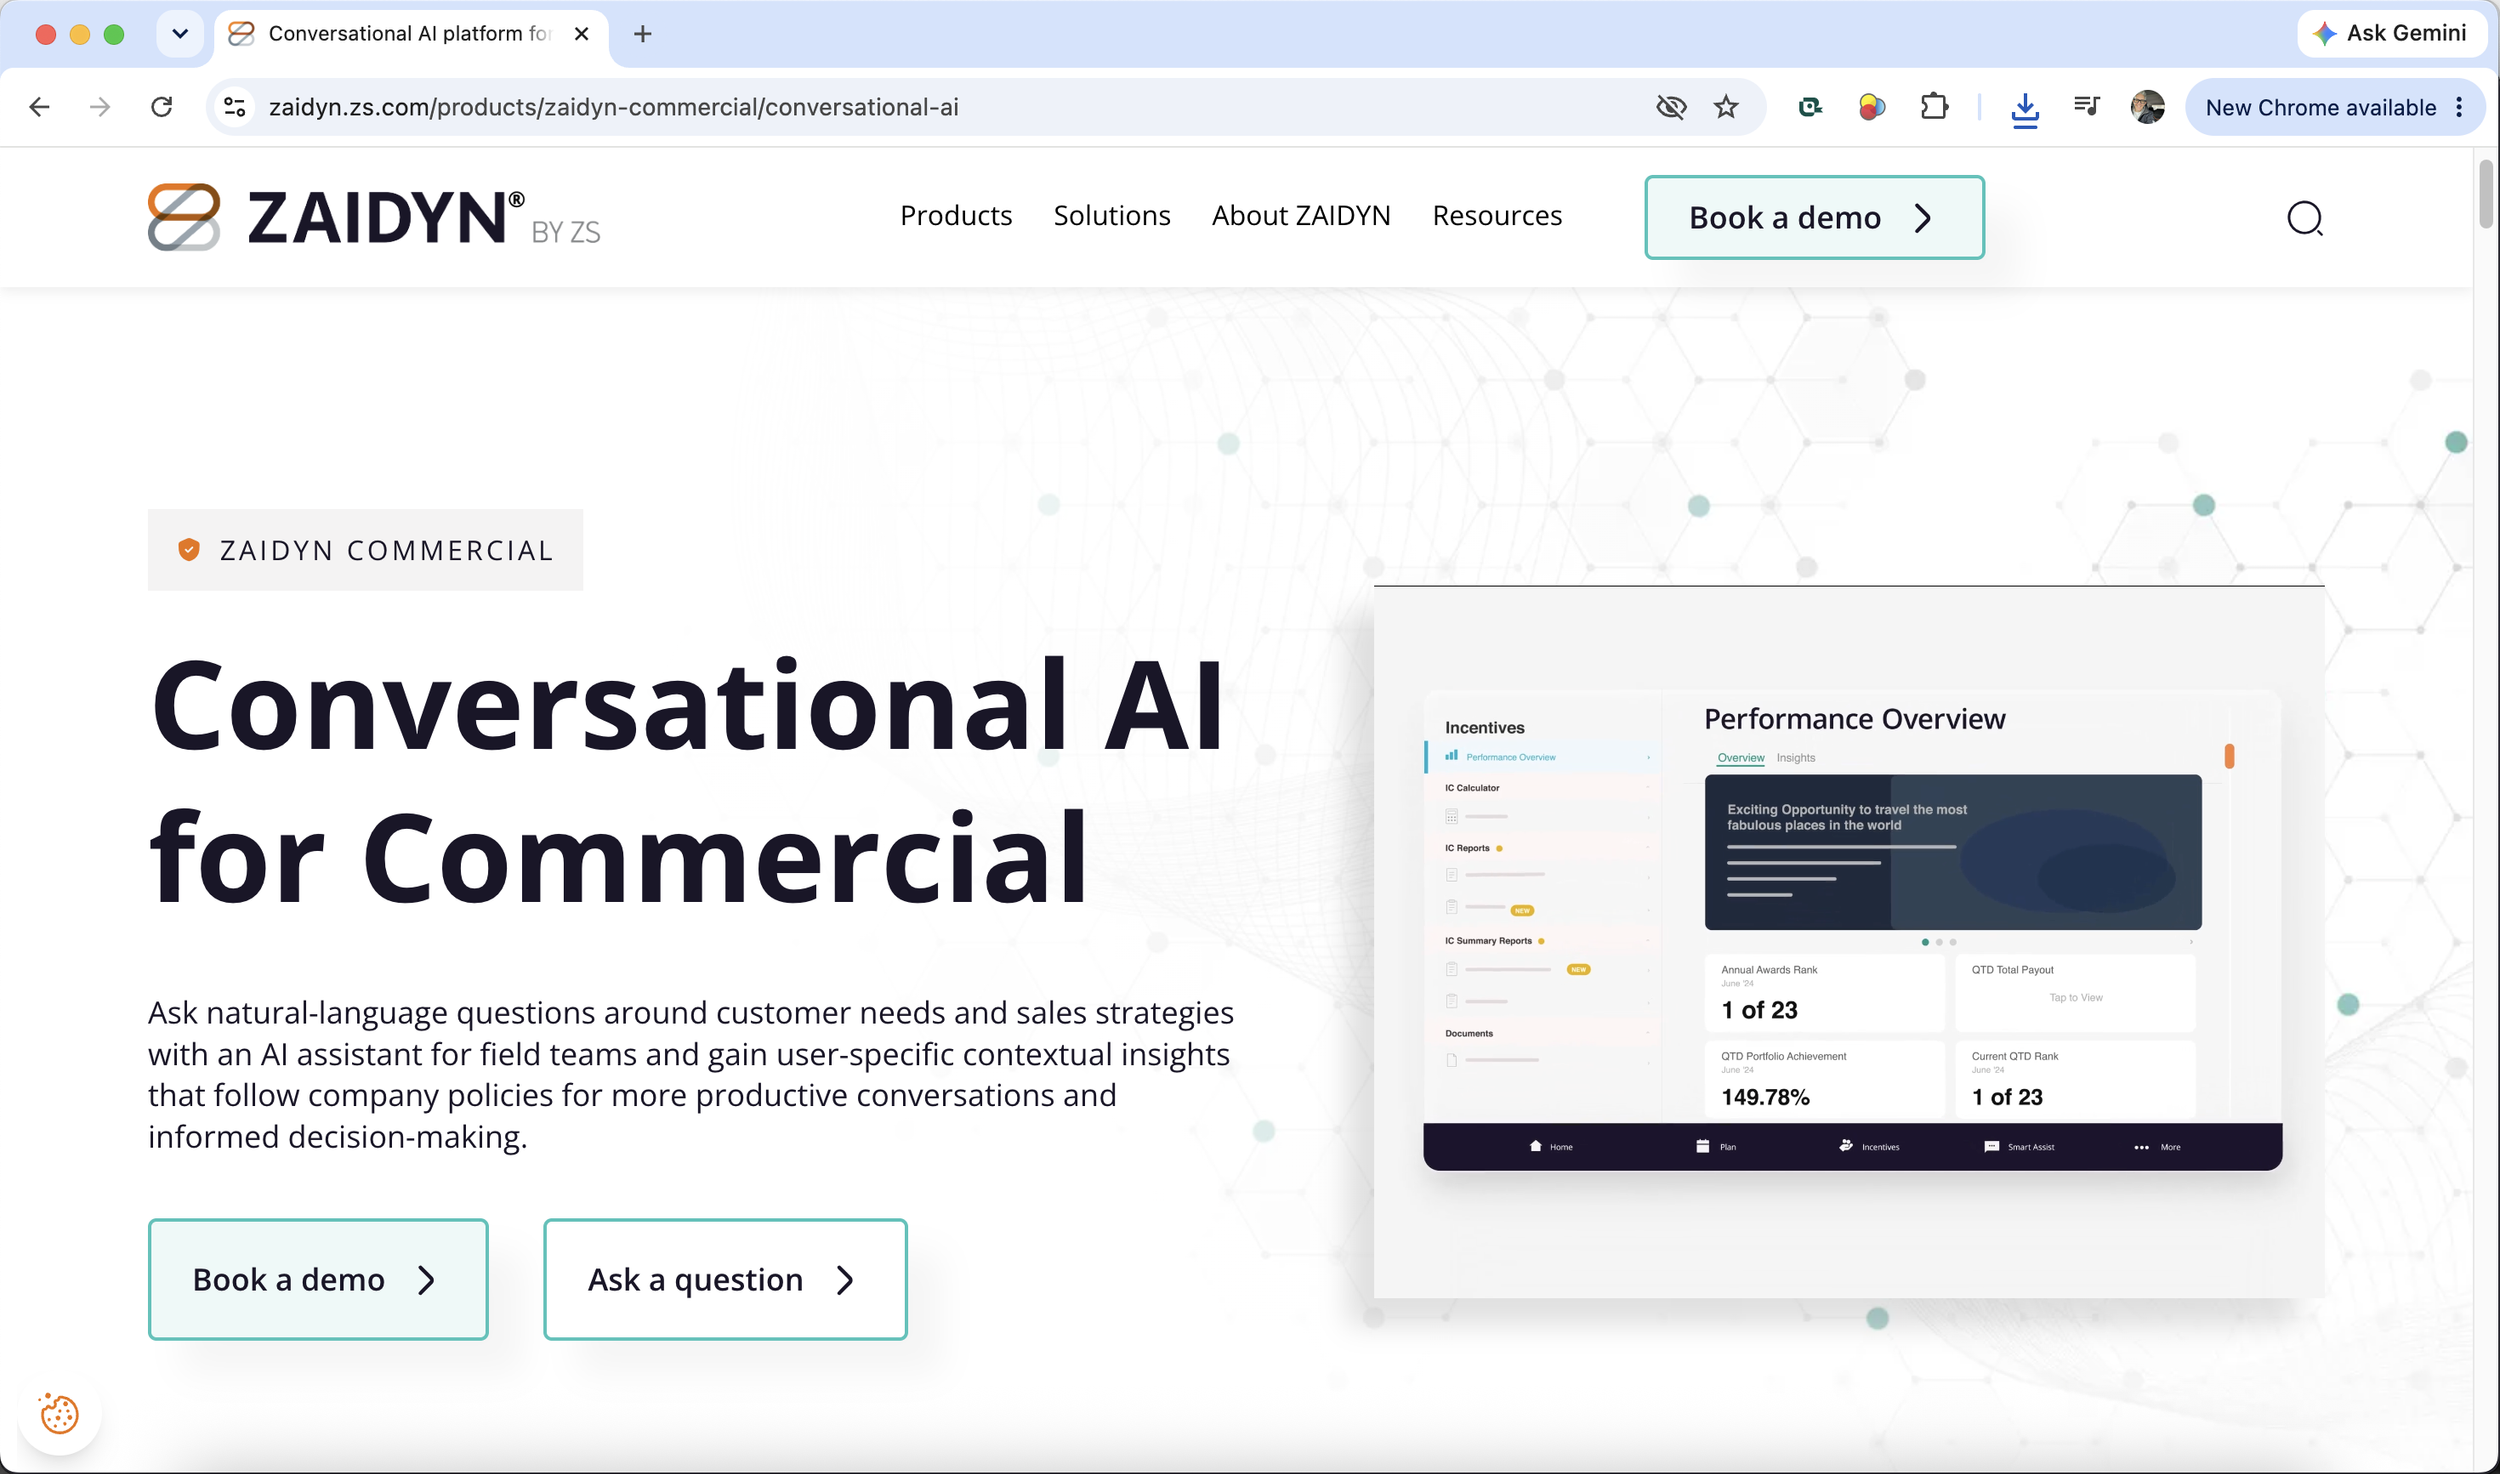Click the crossed-out eye icon in address bar
This screenshot has width=2500, height=1474.
coord(1671,107)
